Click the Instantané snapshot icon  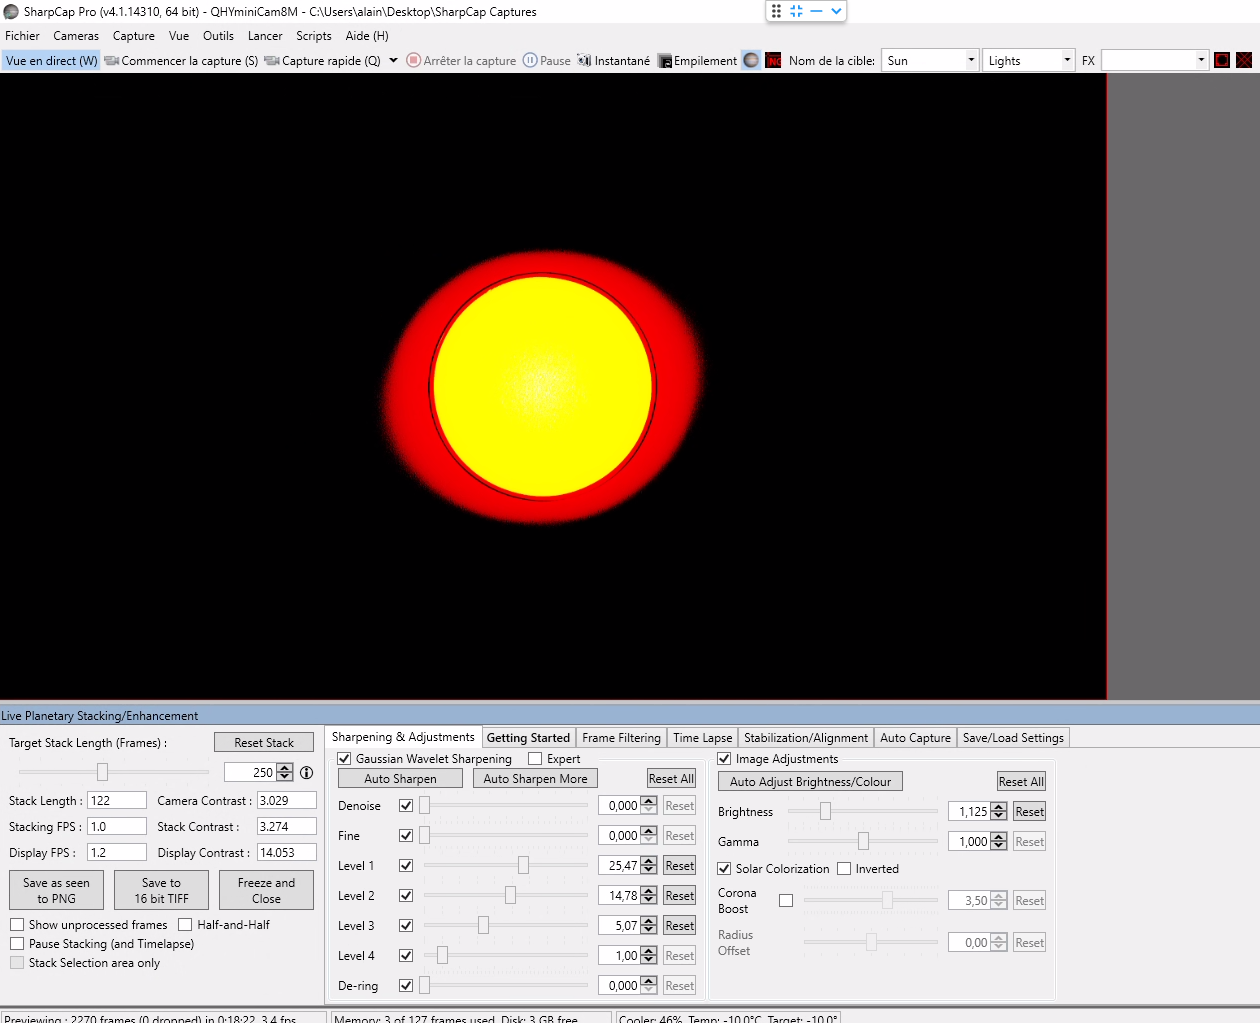click(584, 61)
